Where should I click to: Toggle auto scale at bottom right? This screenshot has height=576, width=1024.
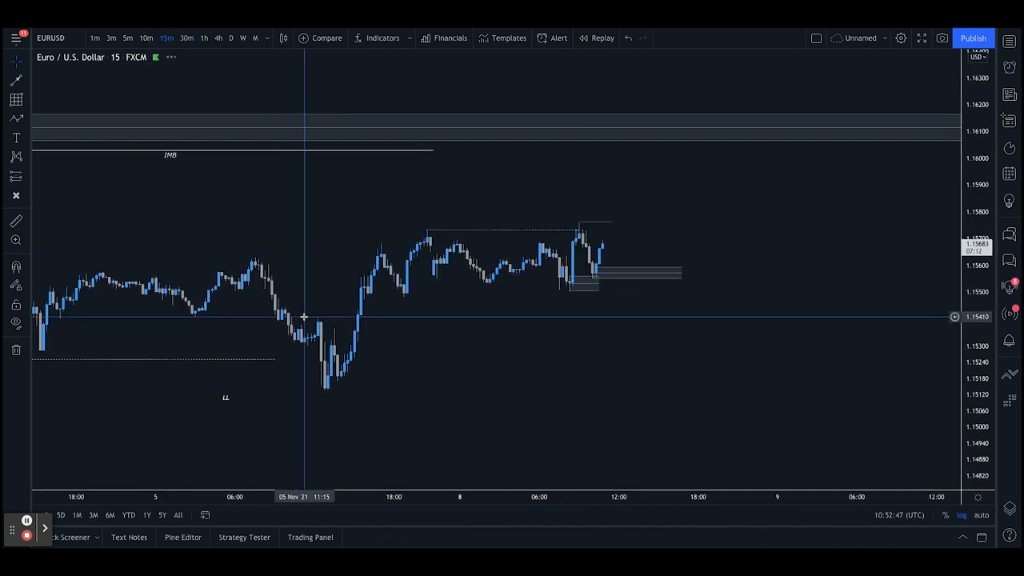pos(982,515)
